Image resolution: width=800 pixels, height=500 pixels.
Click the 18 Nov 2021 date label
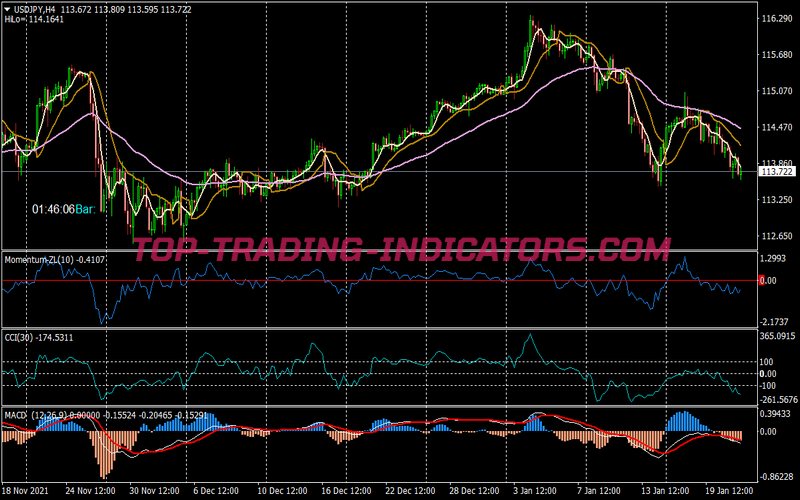click(26, 491)
